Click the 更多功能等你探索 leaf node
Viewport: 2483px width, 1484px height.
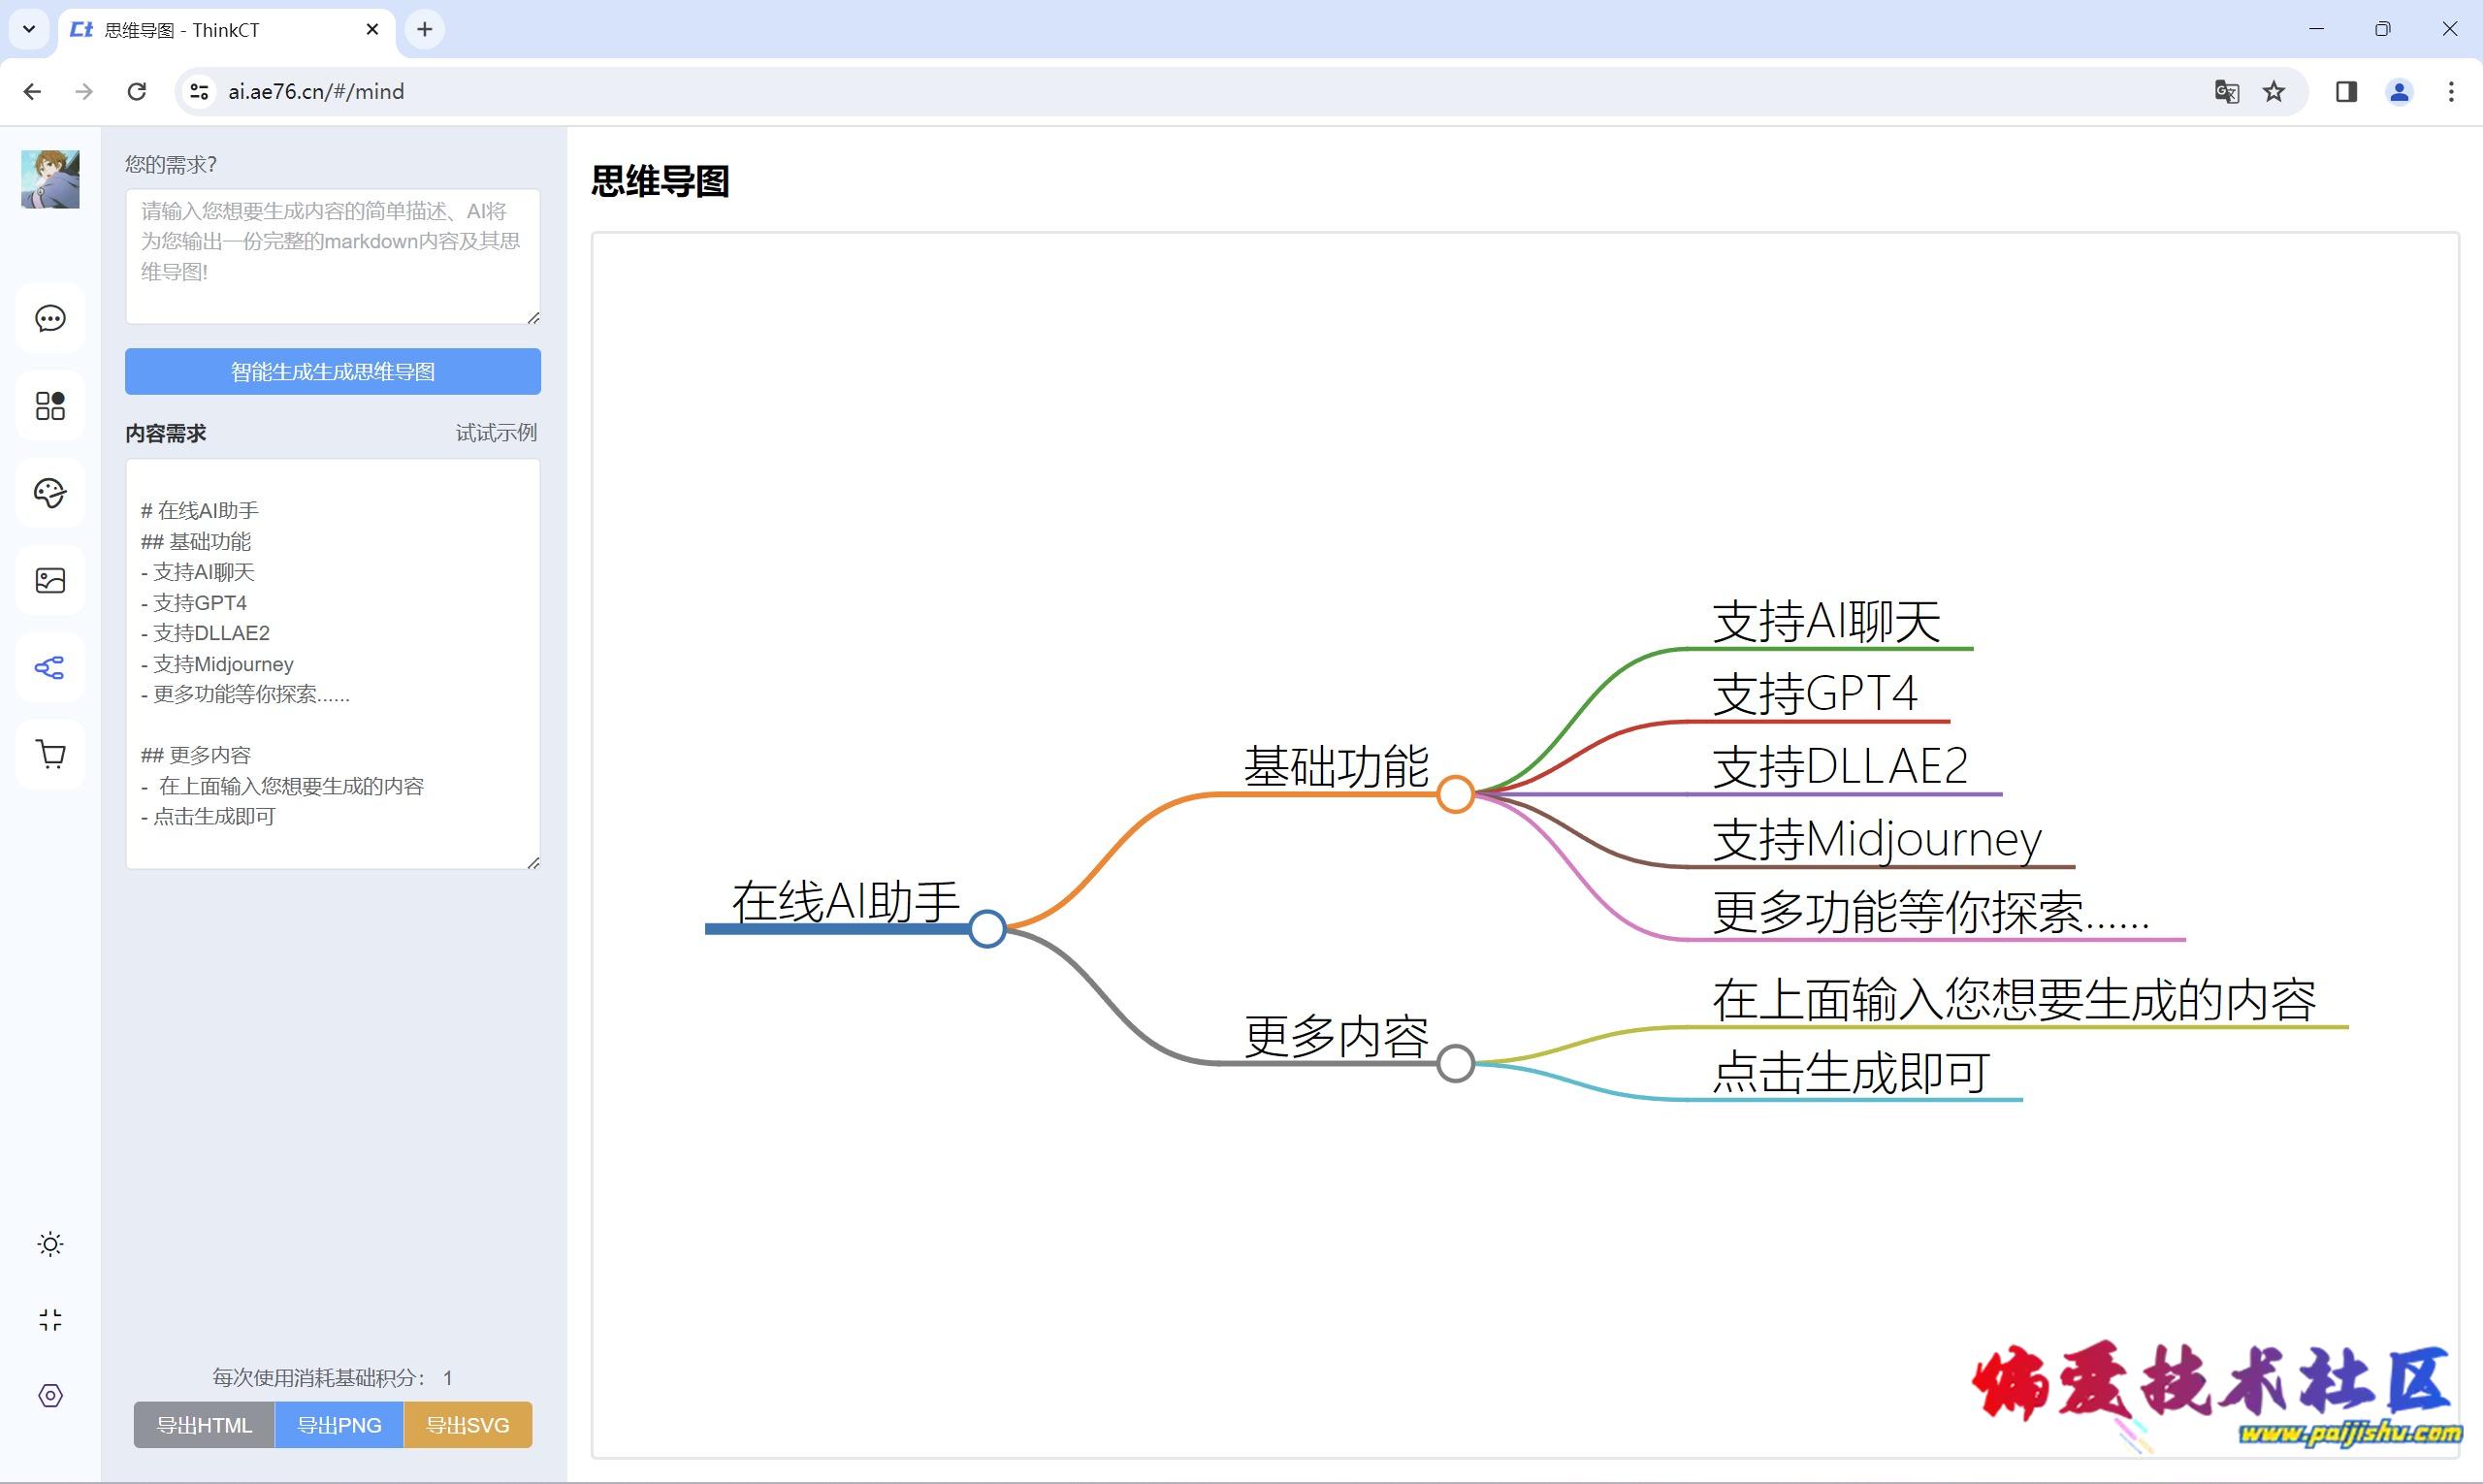click(x=1931, y=912)
